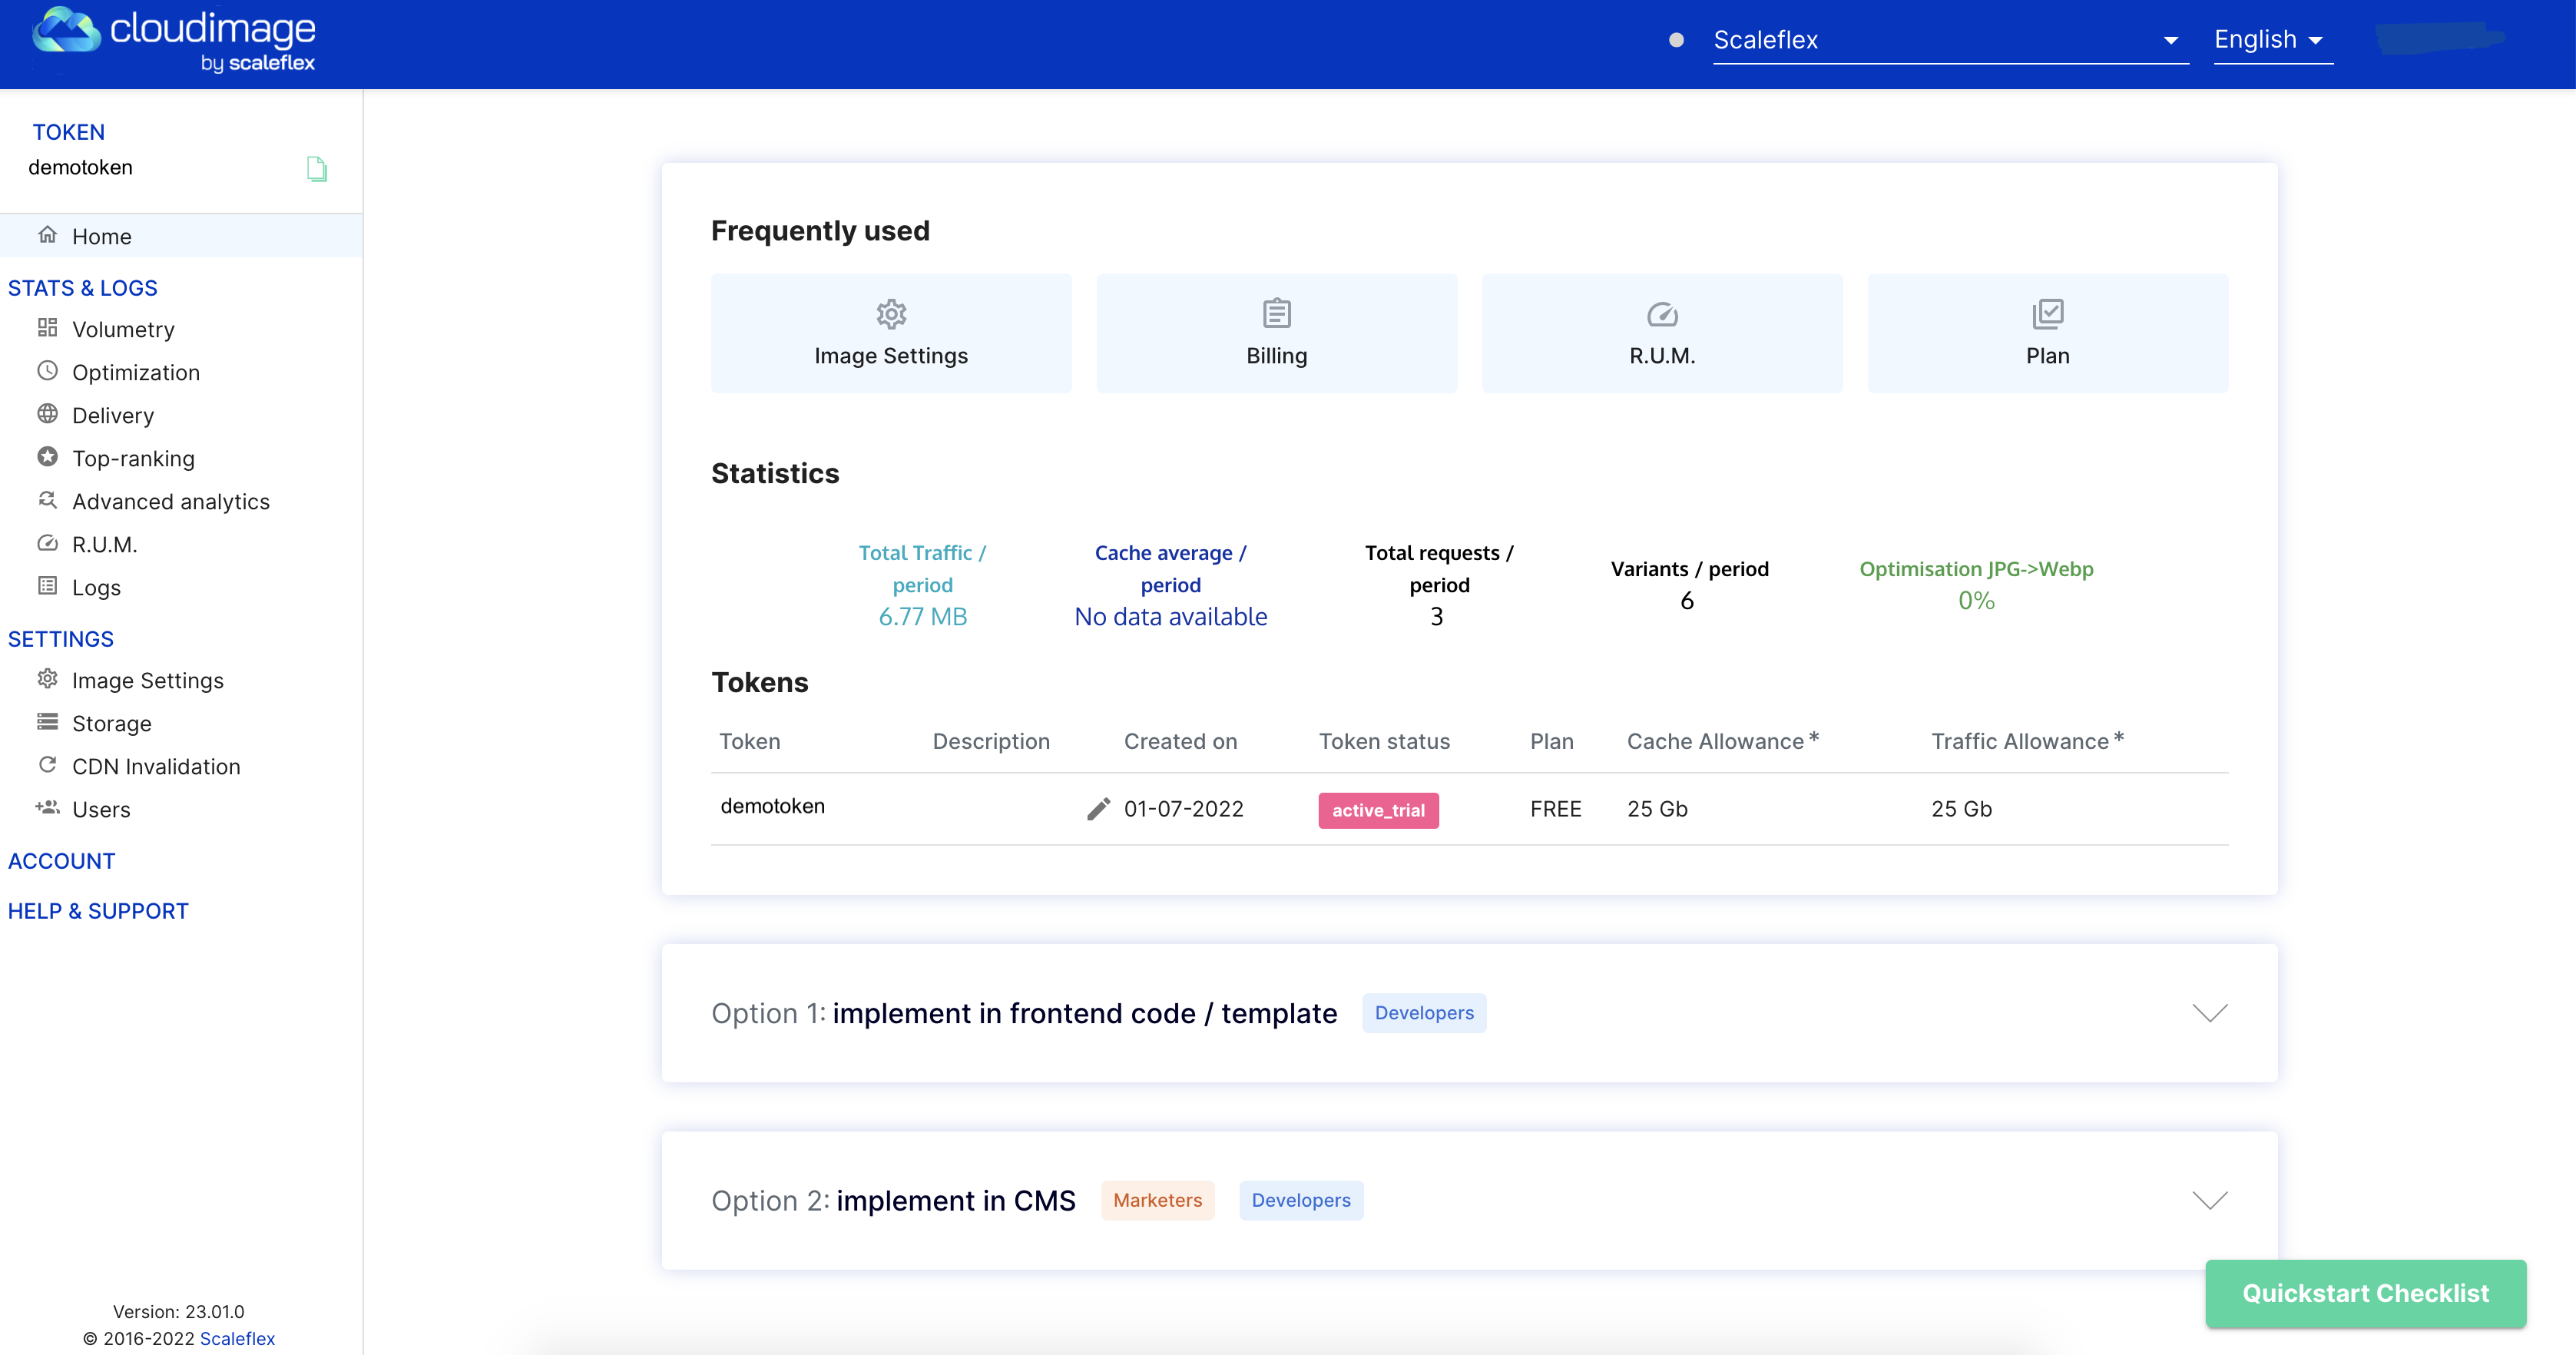
Task: Expand the ACCOUNT sidebar section
Action: pos(62,861)
